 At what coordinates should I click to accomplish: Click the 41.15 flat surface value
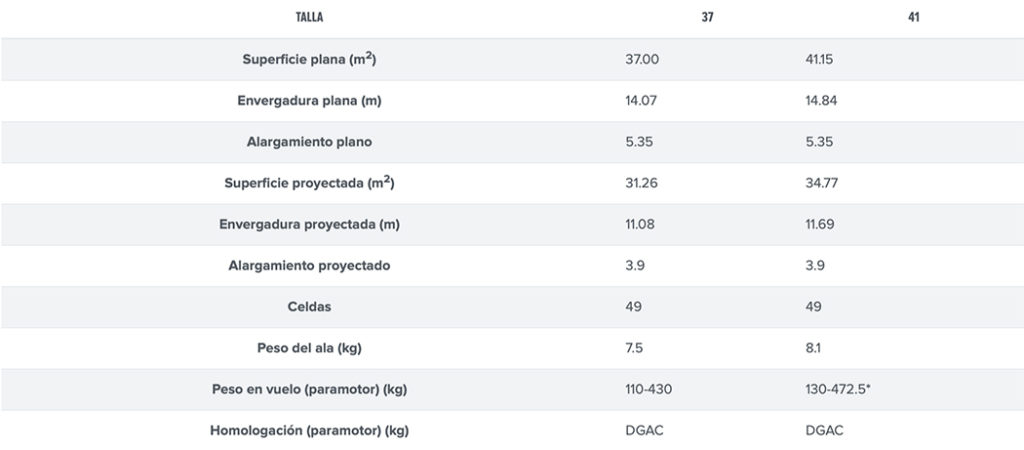tap(819, 60)
